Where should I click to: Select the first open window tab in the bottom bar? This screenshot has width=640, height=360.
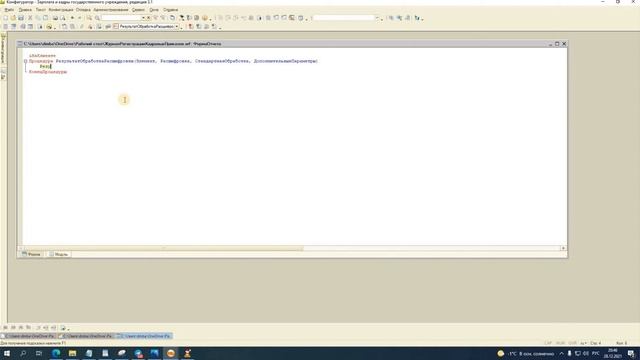pos(29,336)
